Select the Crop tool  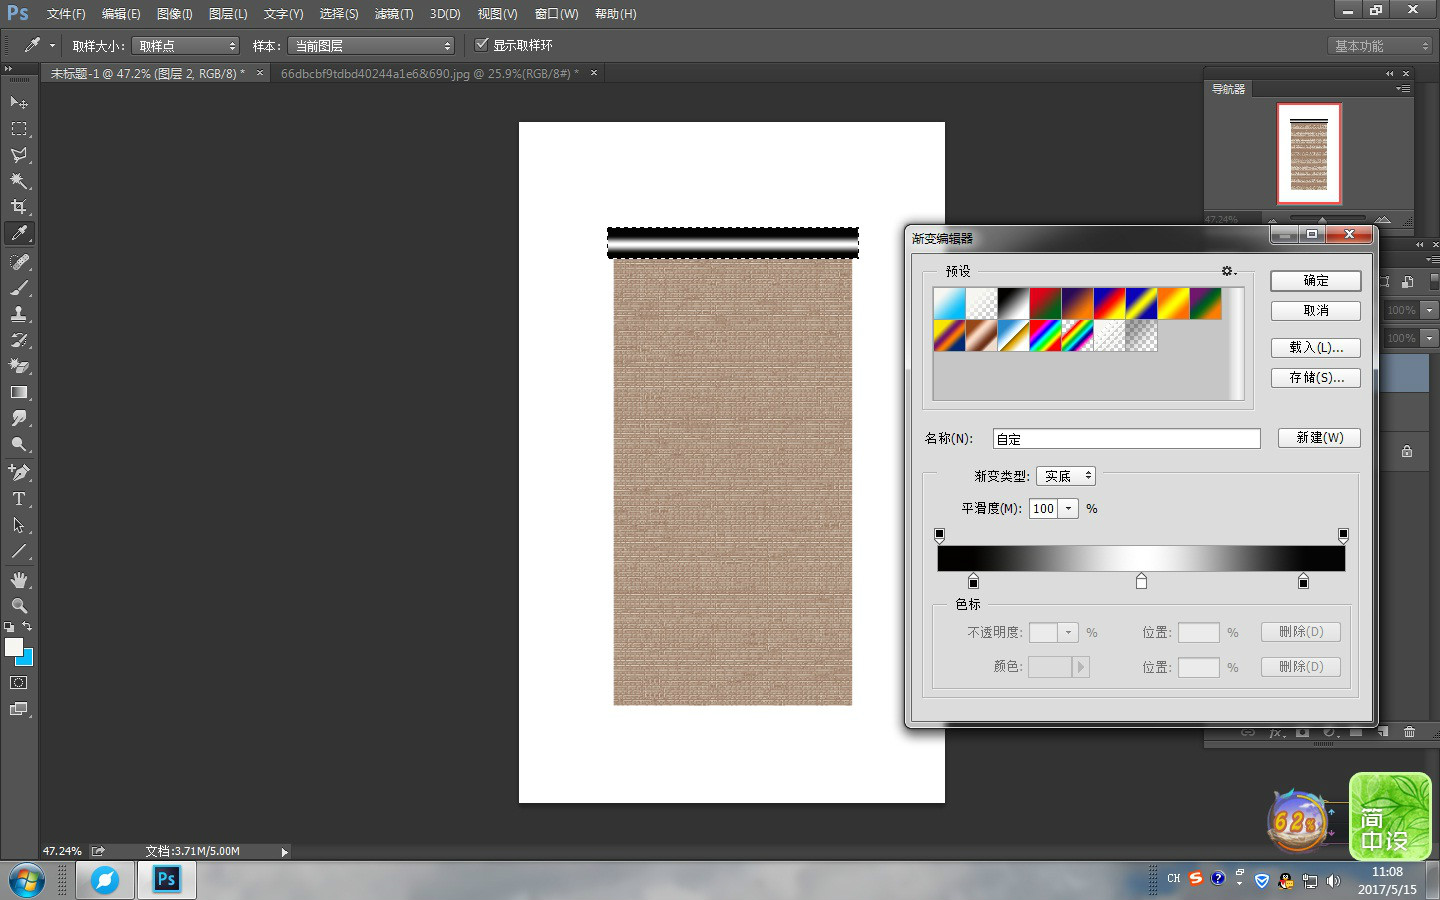click(x=19, y=207)
